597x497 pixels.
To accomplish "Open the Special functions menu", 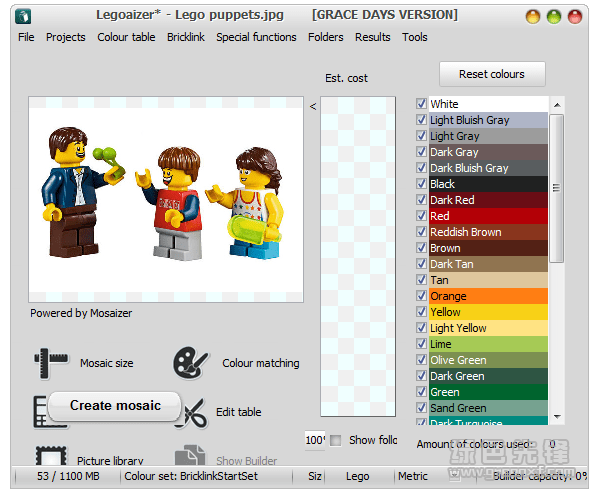I will 256,37.
